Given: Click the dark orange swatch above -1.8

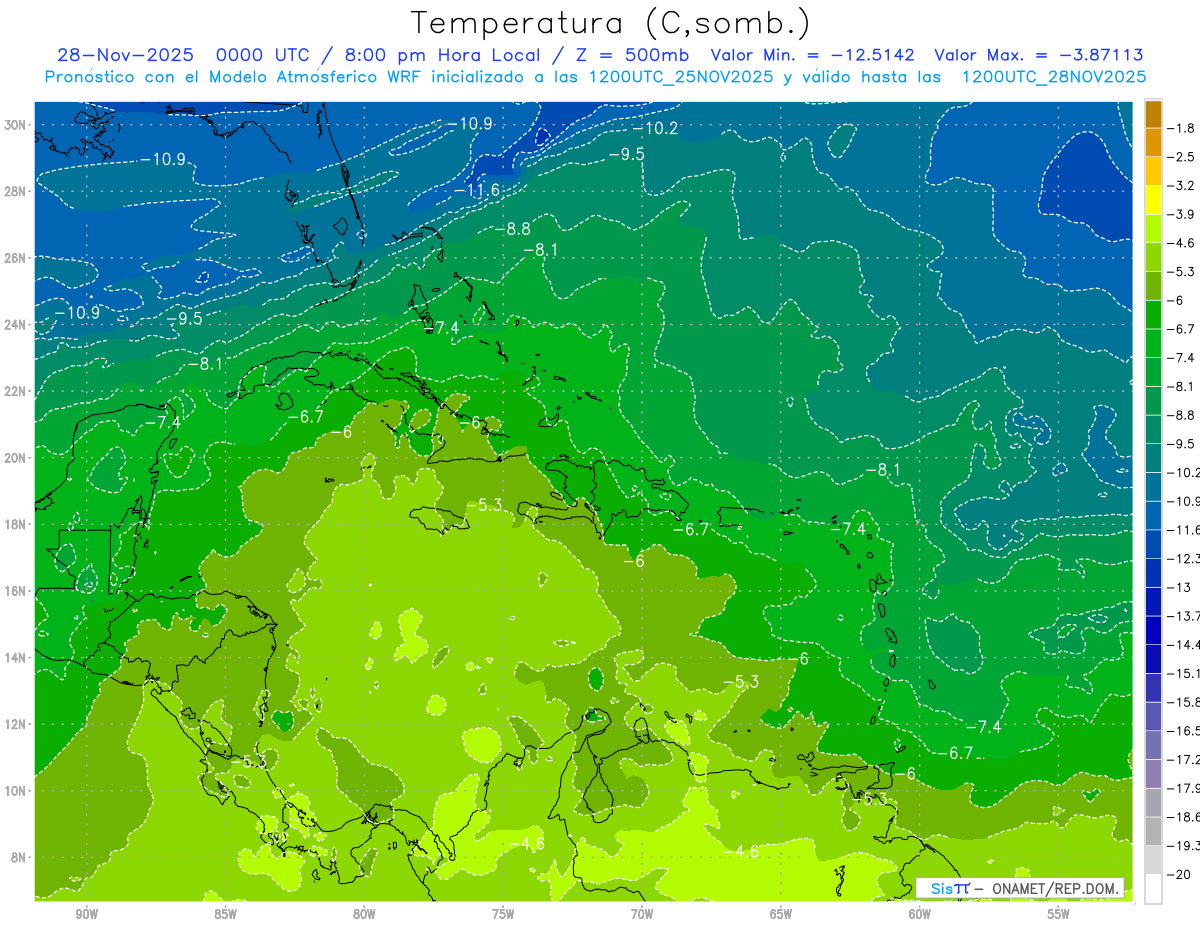Looking at the screenshot, I should (1153, 115).
